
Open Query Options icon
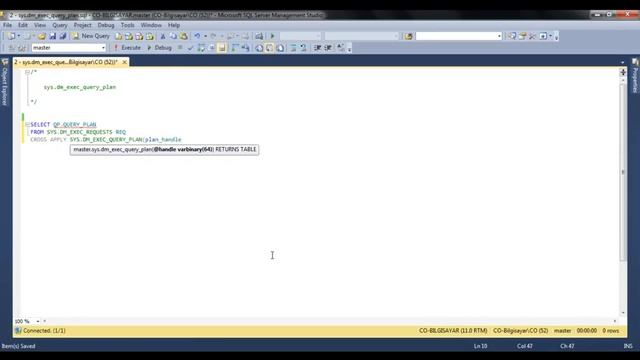coord(211,48)
